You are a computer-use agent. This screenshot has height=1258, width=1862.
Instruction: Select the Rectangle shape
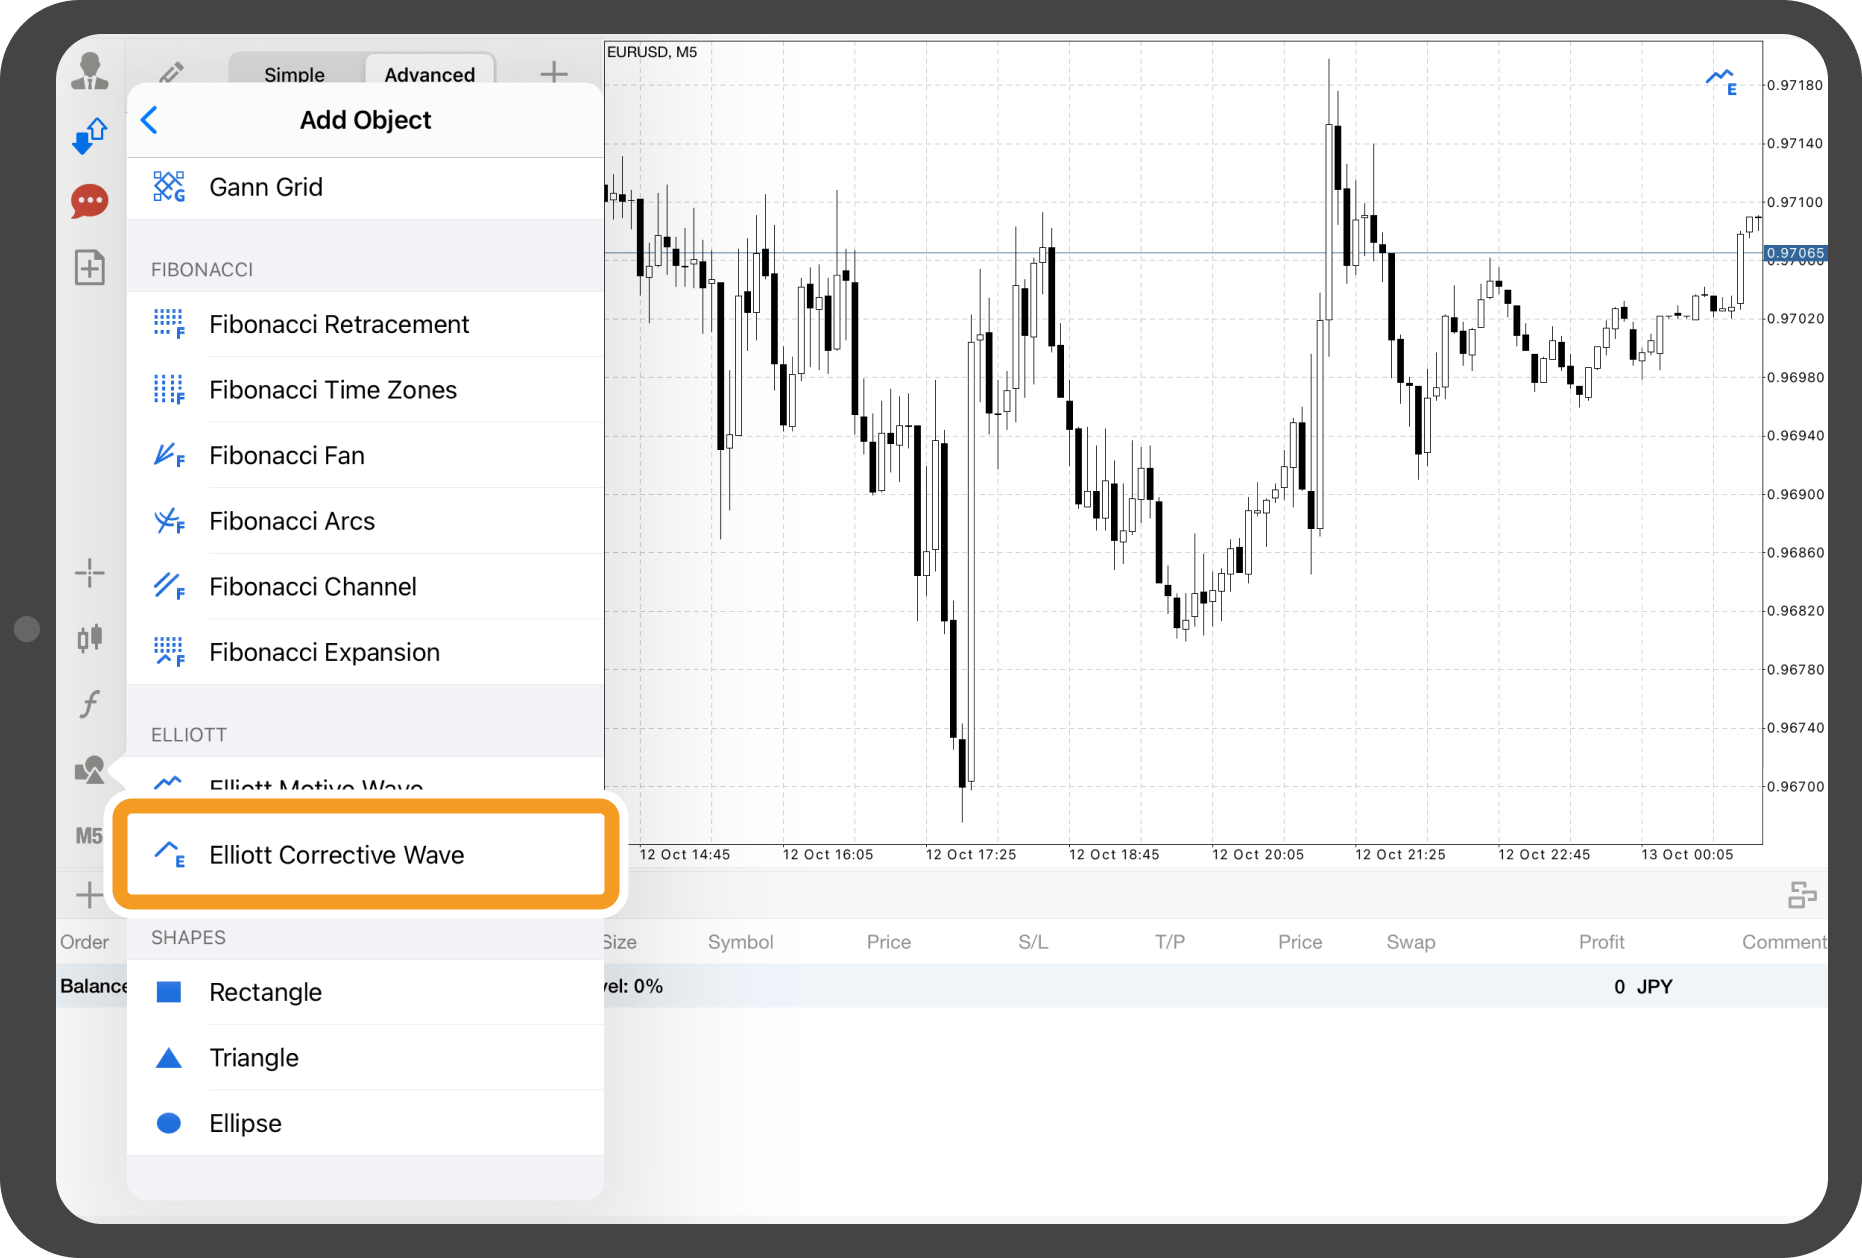click(265, 992)
